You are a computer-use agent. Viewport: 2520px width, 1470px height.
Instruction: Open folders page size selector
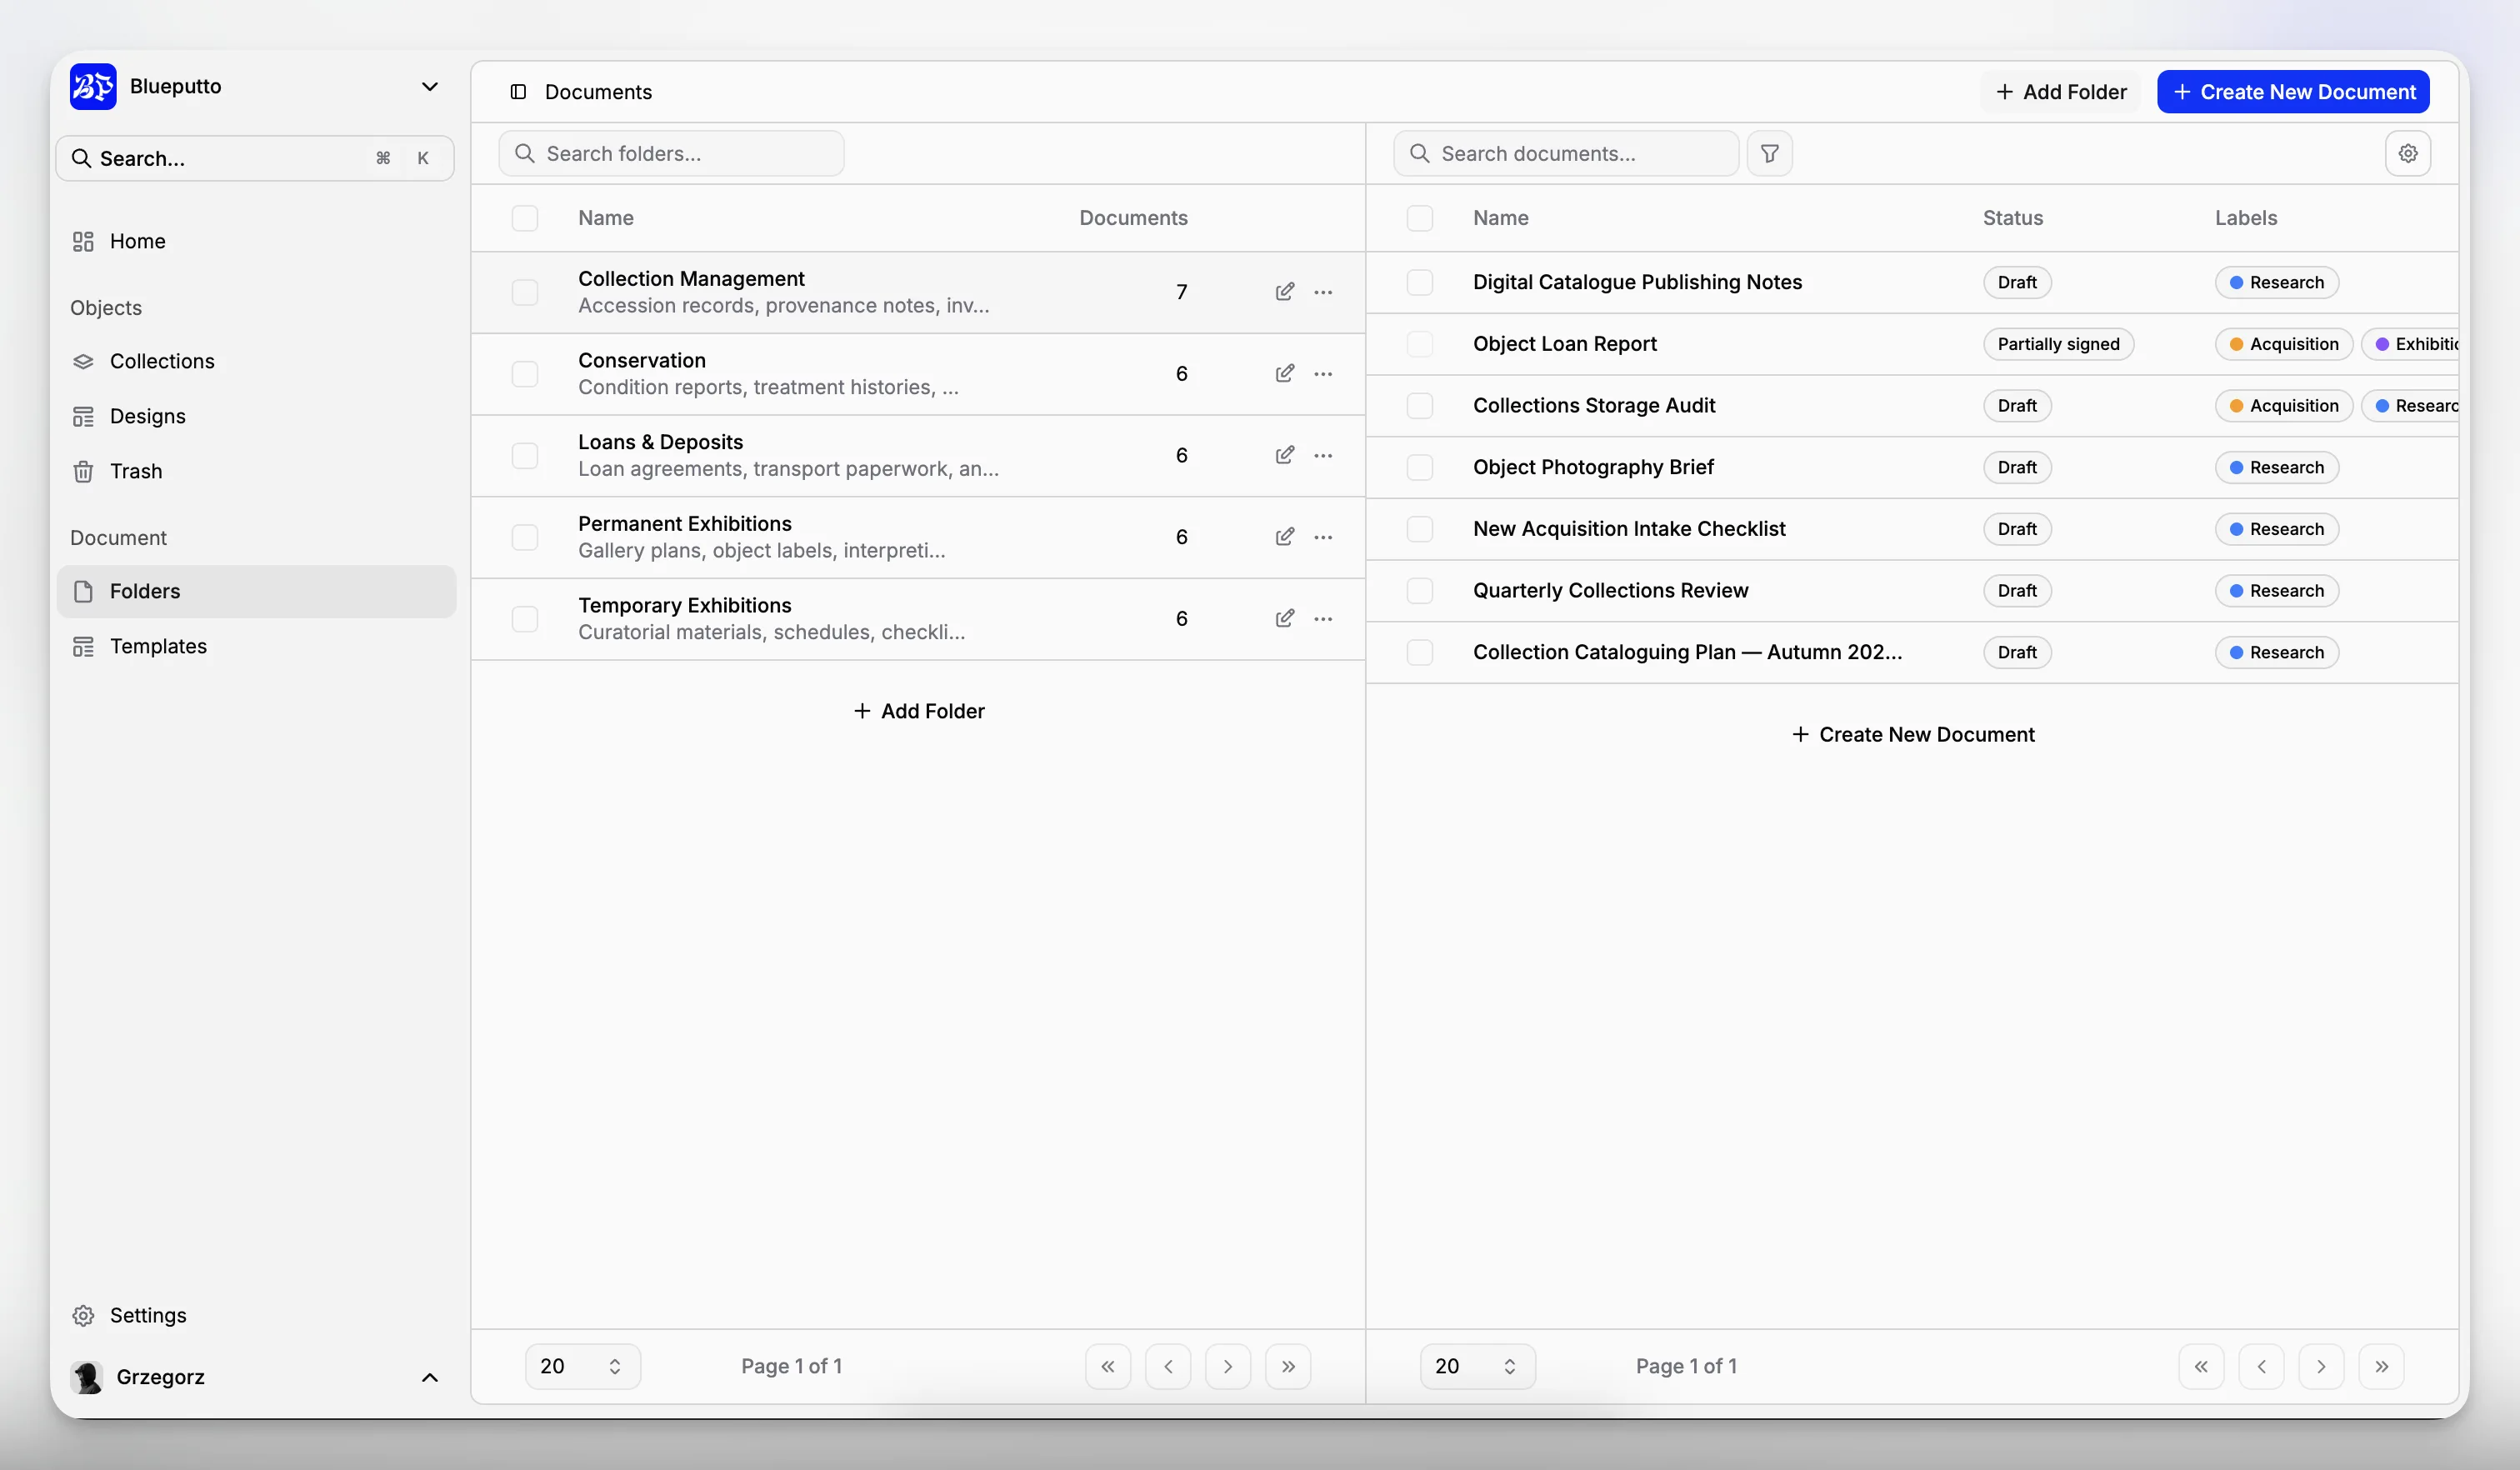pos(583,1366)
